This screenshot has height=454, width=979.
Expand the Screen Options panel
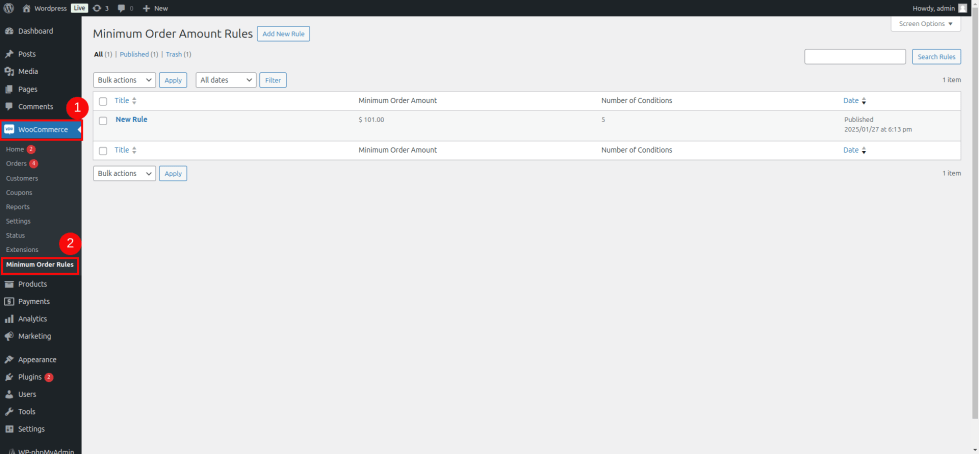(x=925, y=24)
